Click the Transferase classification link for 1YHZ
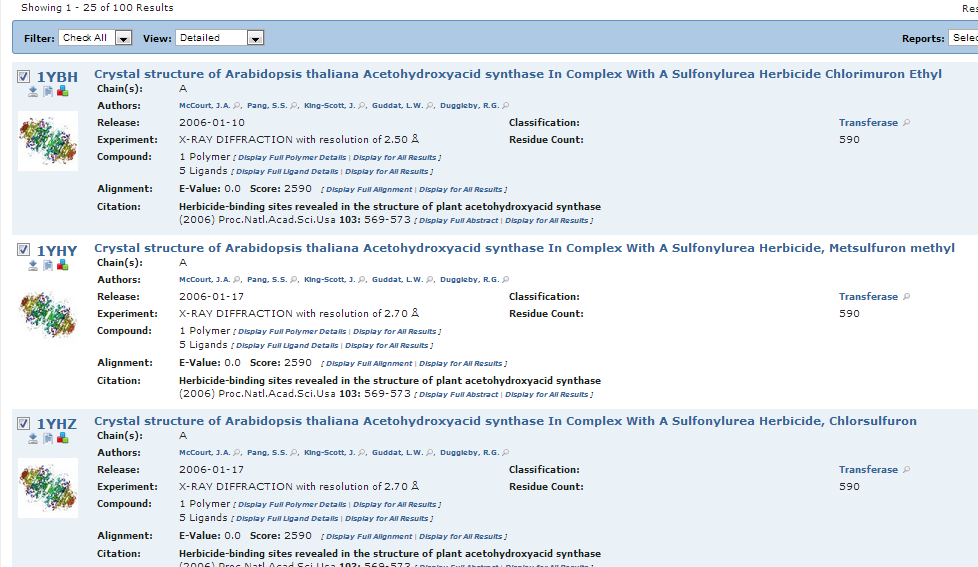Image resolution: width=978 pixels, height=567 pixels. click(868, 470)
